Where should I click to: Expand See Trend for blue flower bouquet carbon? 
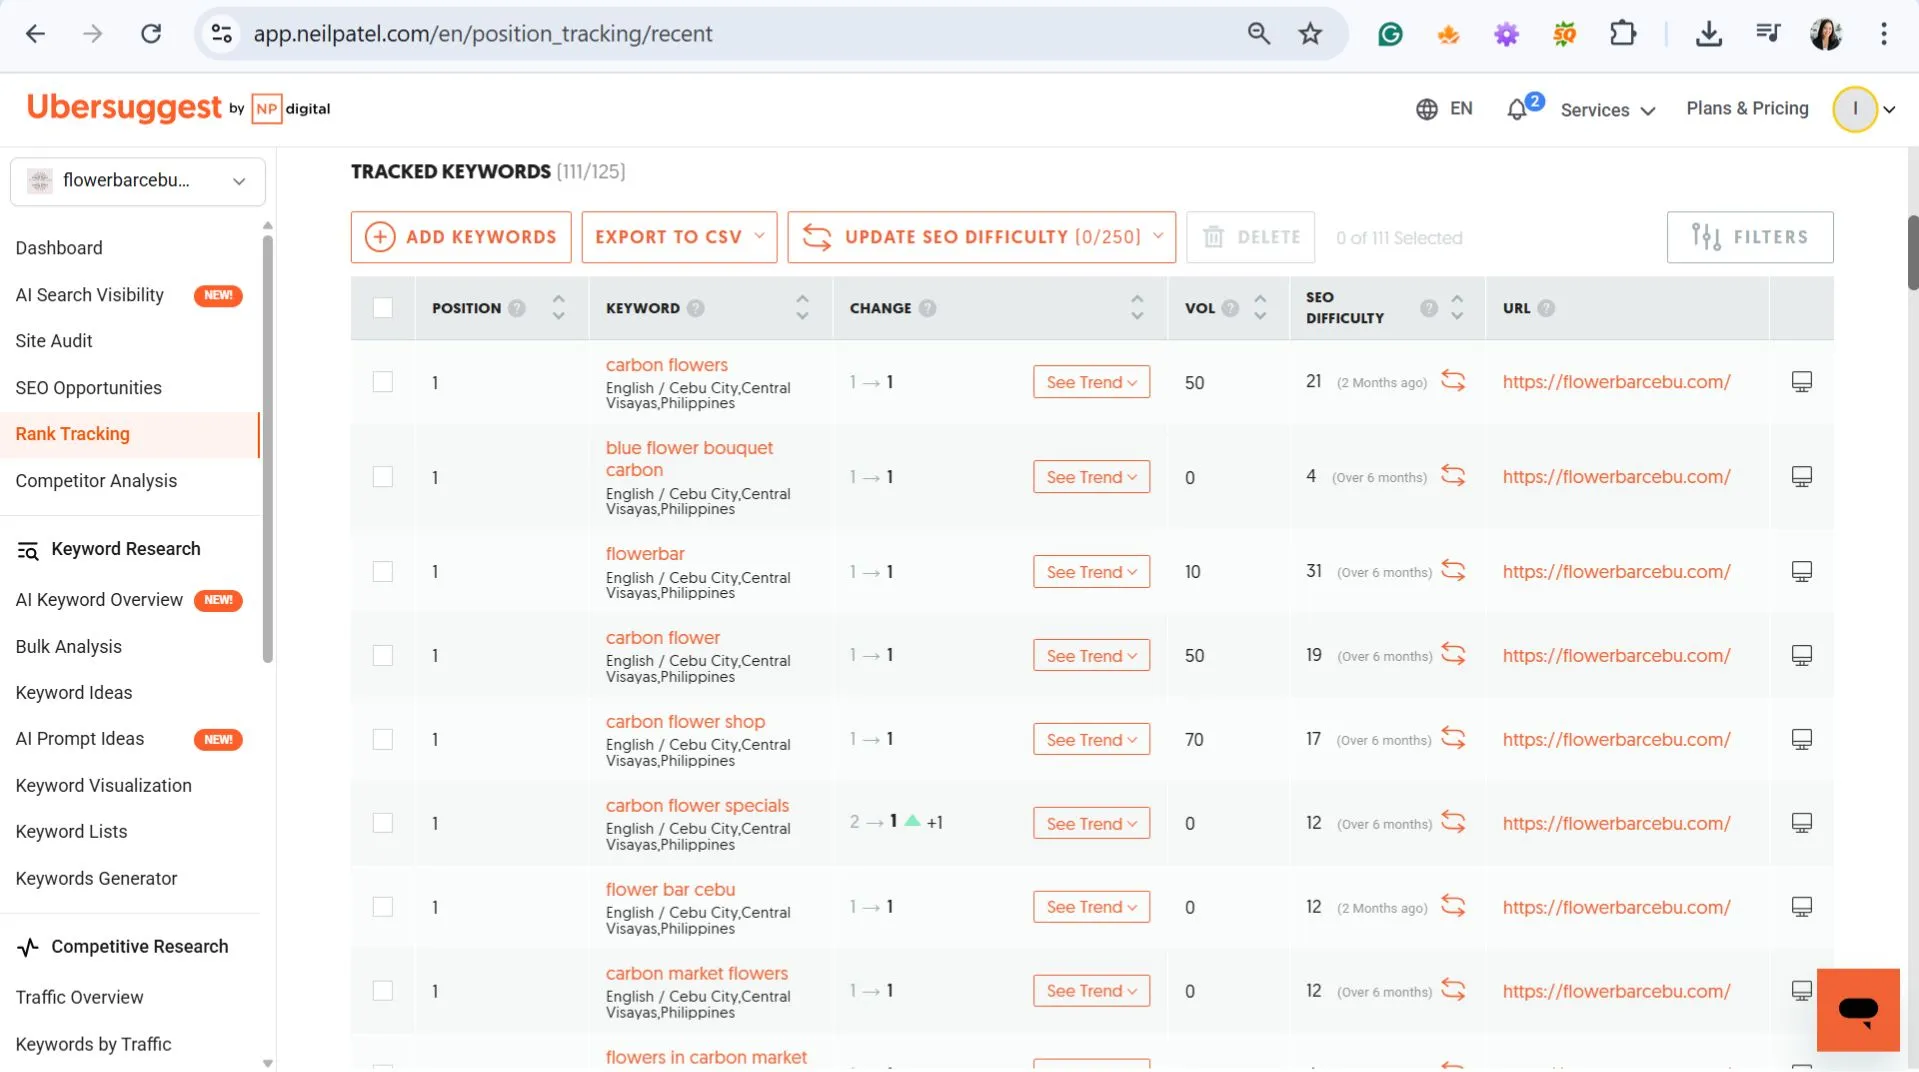1091,477
